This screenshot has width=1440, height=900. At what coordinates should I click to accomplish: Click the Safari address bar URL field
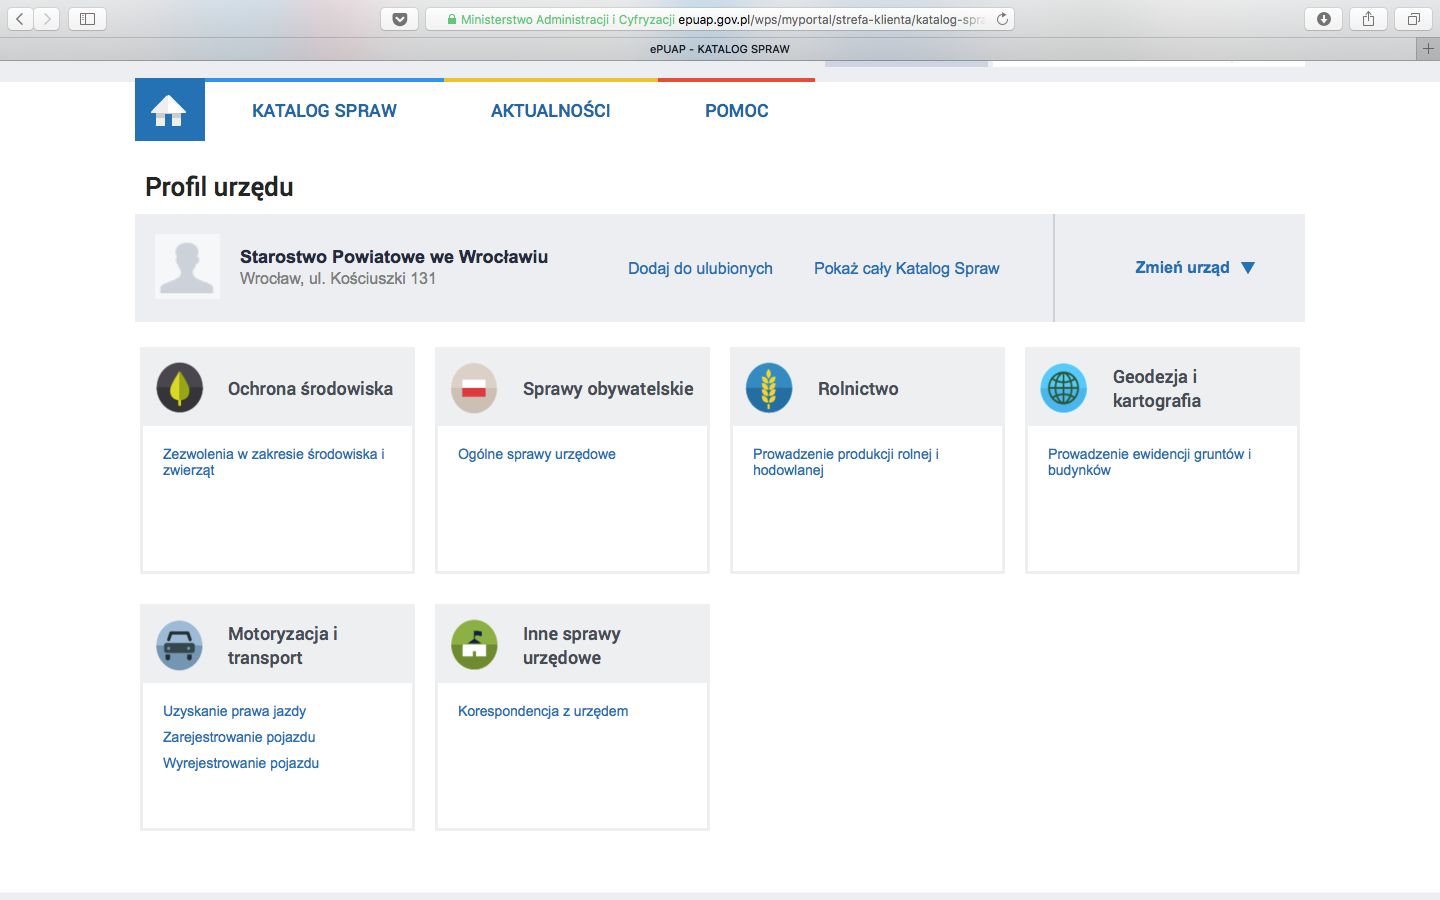[720, 19]
